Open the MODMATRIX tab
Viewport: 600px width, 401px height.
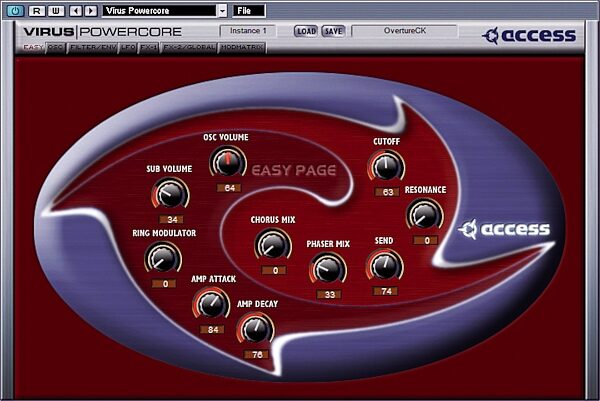point(242,47)
